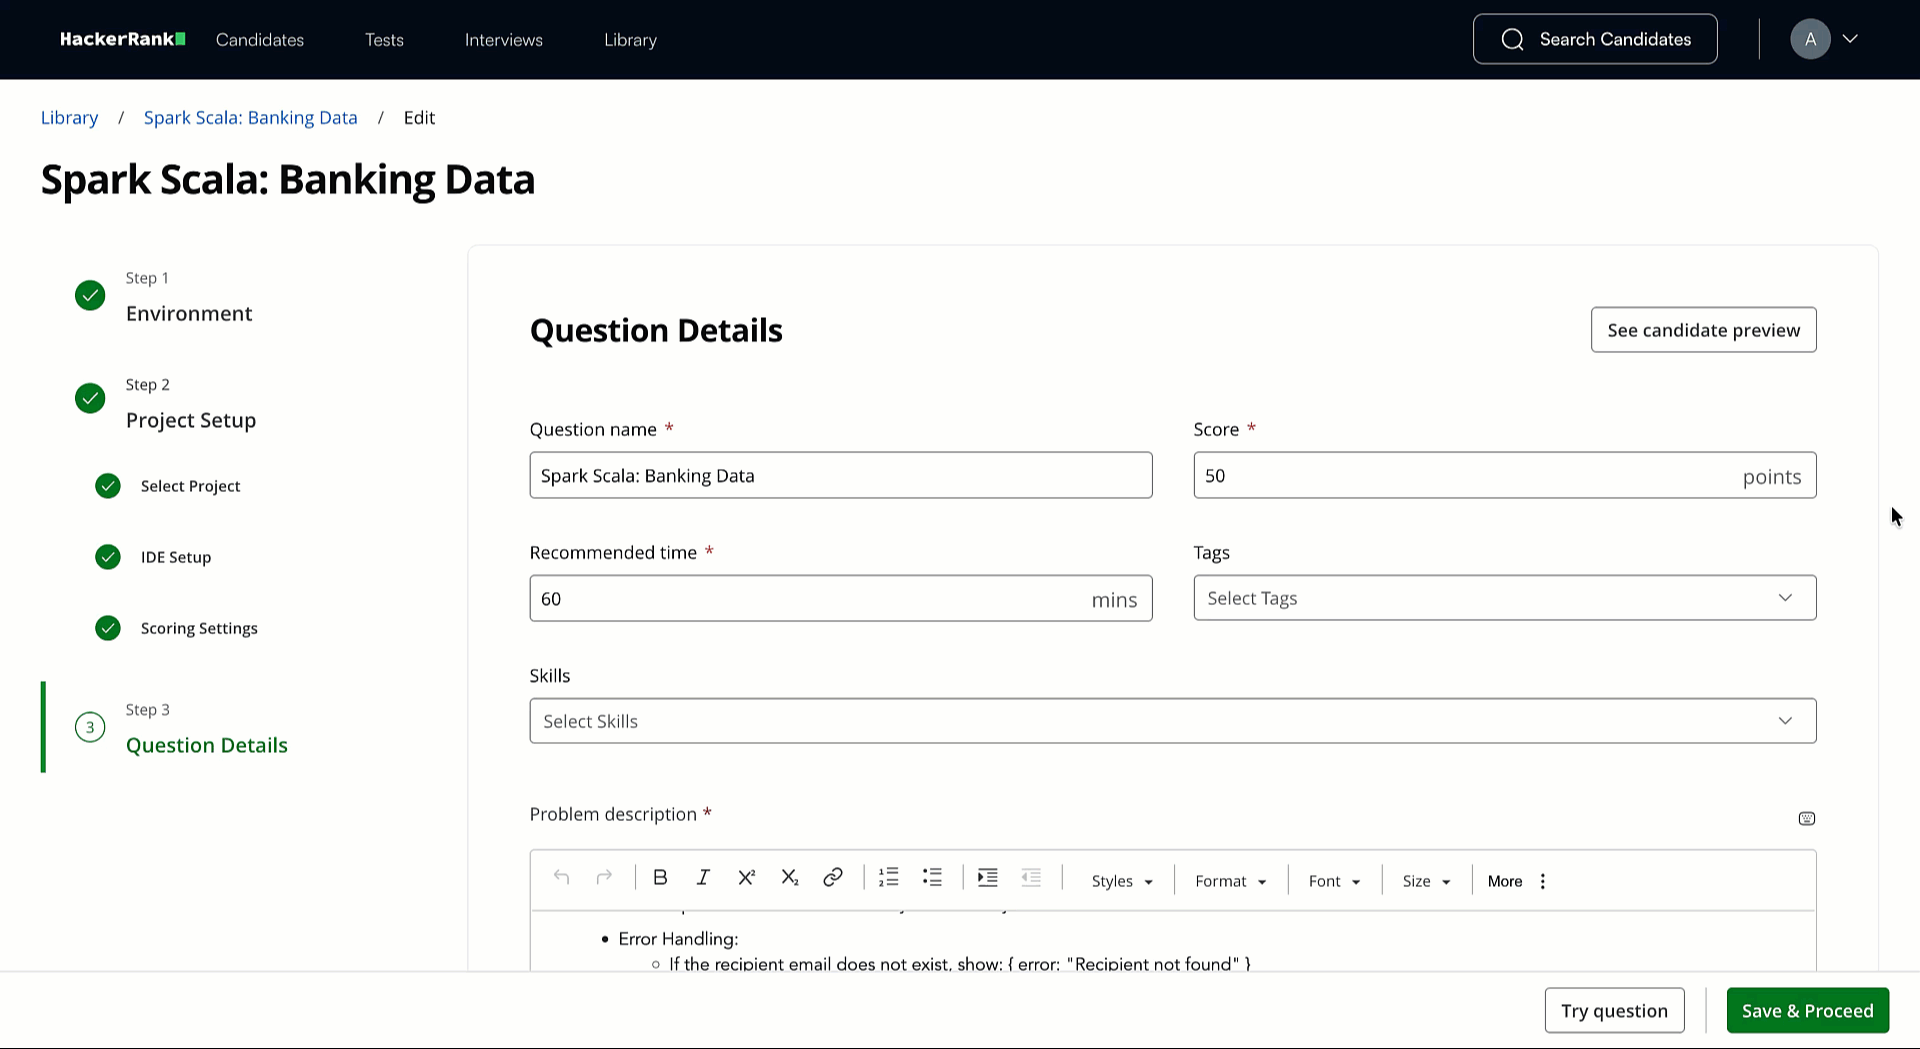Open the Font dropdown in editor toolbar
The width and height of the screenshot is (1920, 1049).
click(x=1334, y=881)
